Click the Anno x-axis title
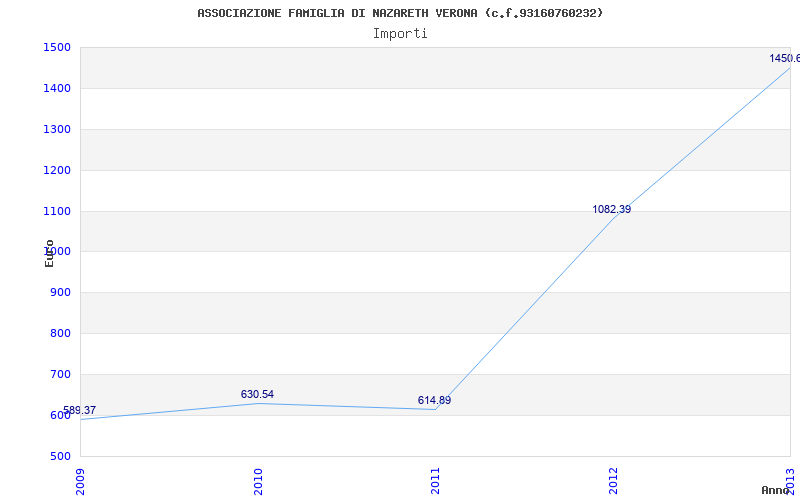Viewport: 800px width, 500px height. pos(776,490)
